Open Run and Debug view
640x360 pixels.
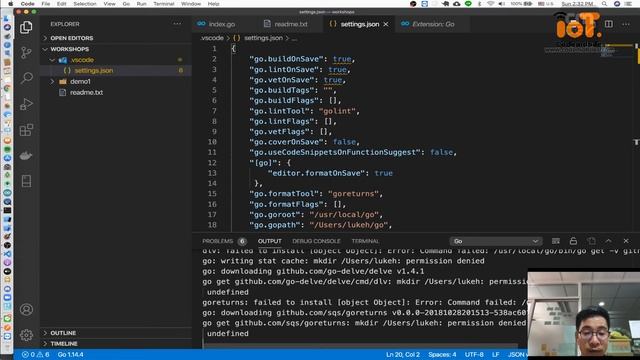pos(26,104)
